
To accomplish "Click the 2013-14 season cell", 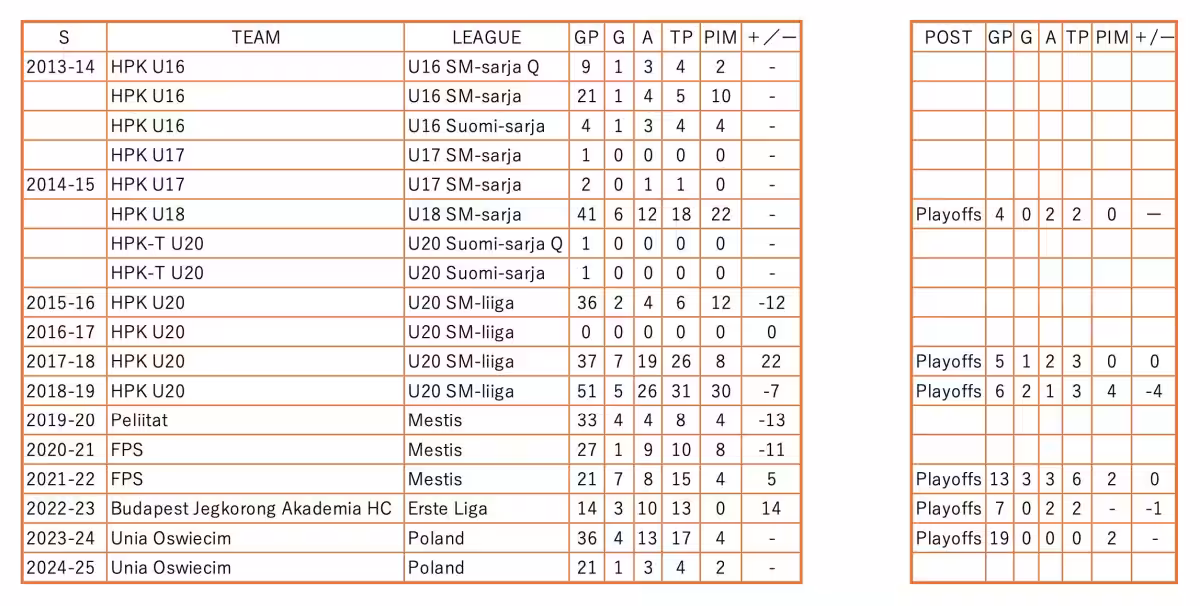I will pos(63,67).
